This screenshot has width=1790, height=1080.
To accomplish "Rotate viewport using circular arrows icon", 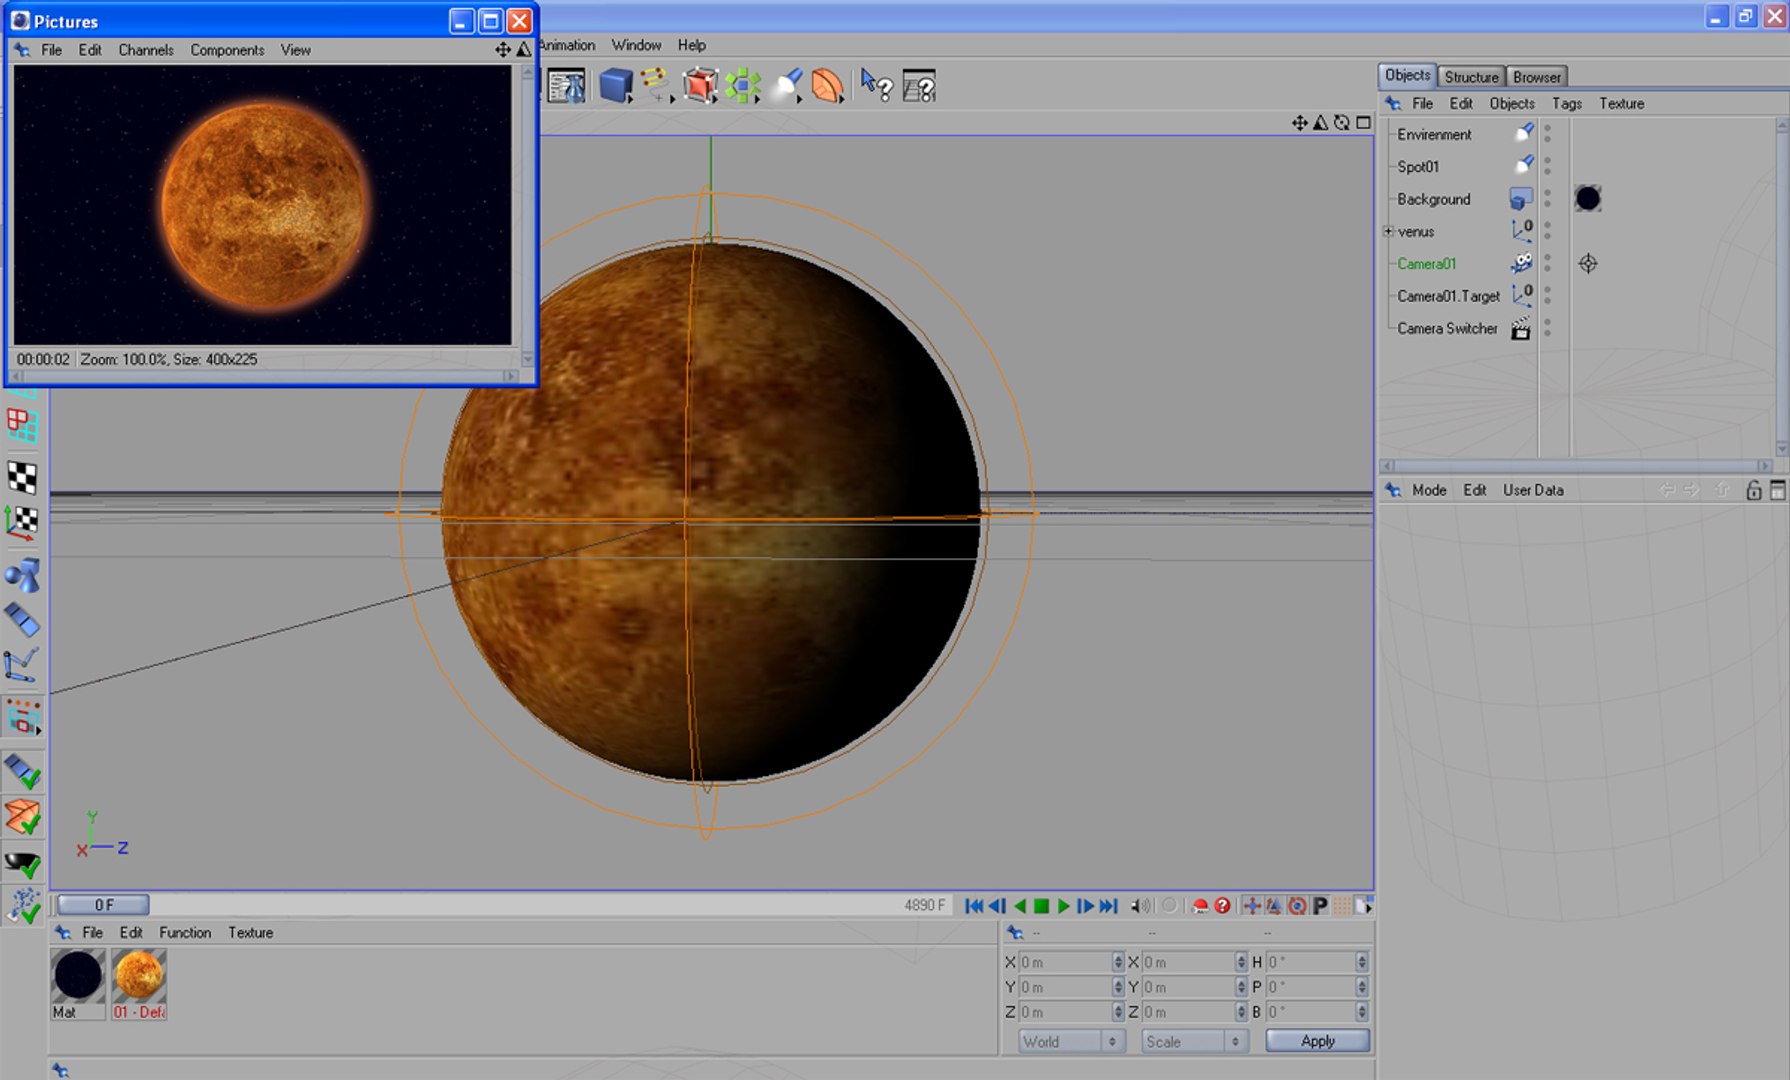I will tap(1341, 122).
